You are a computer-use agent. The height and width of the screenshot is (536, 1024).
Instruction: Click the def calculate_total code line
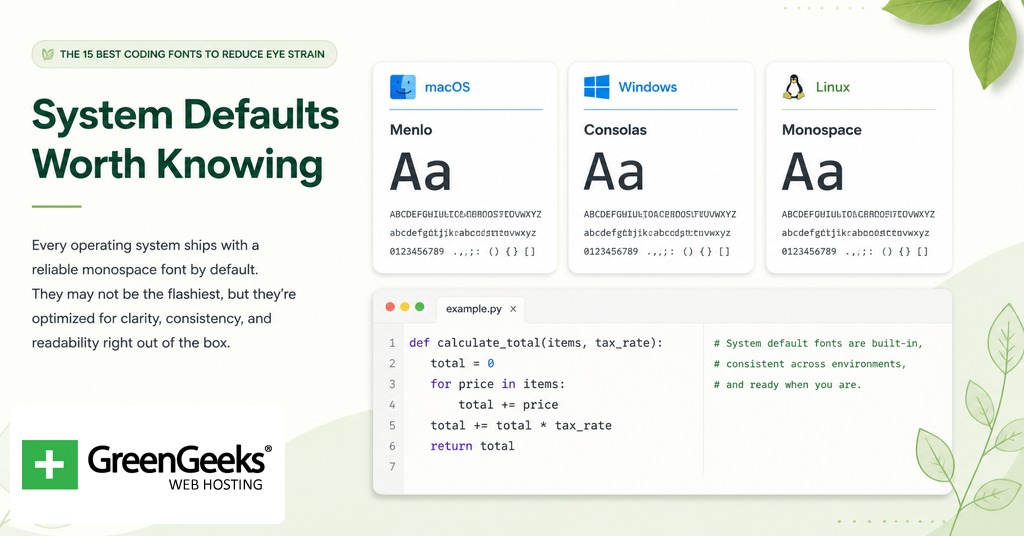(536, 343)
